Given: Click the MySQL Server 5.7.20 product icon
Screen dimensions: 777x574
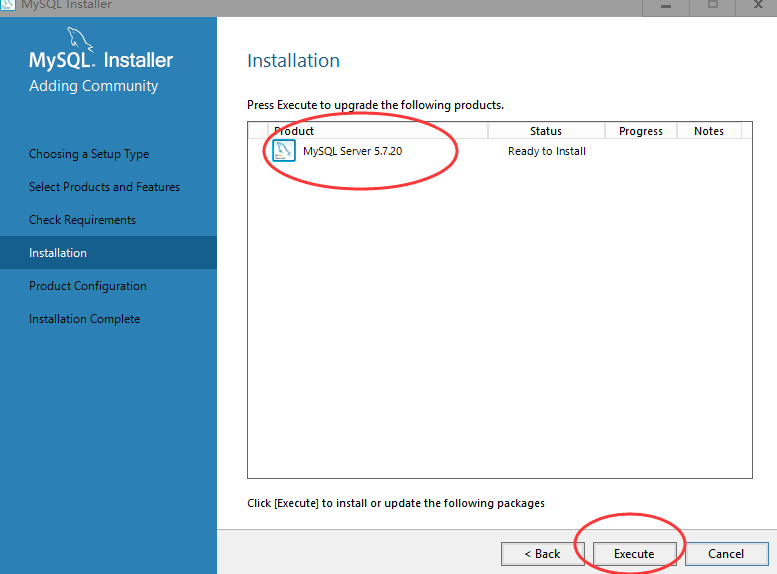Looking at the screenshot, I should pyautogui.click(x=284, y=151).
